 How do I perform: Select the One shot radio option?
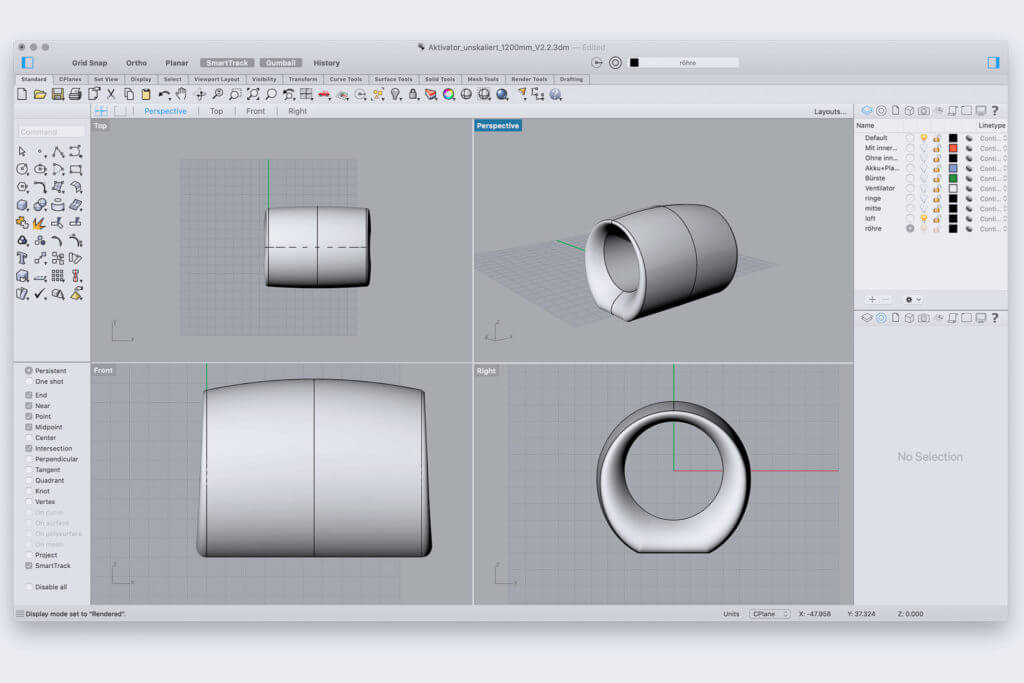pyautogui.click(x=29, y=381)
